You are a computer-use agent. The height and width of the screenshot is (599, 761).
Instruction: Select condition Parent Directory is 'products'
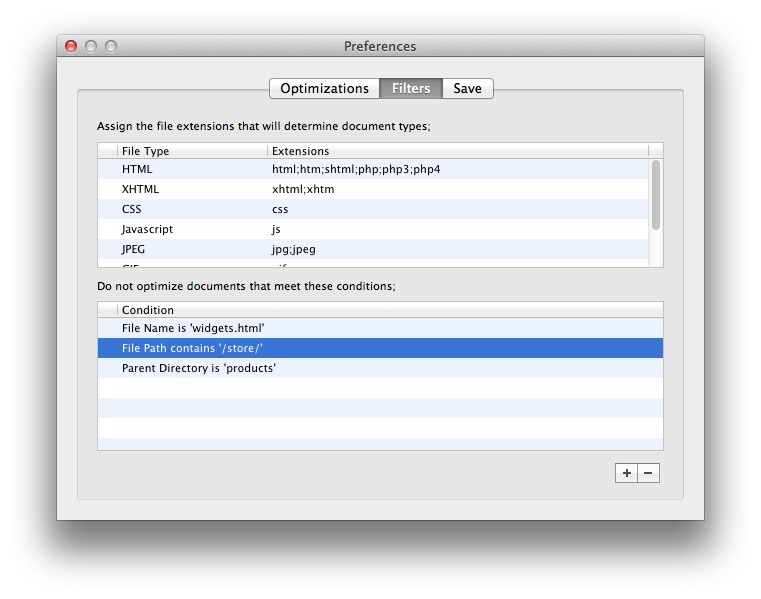(x=380, y=368)
